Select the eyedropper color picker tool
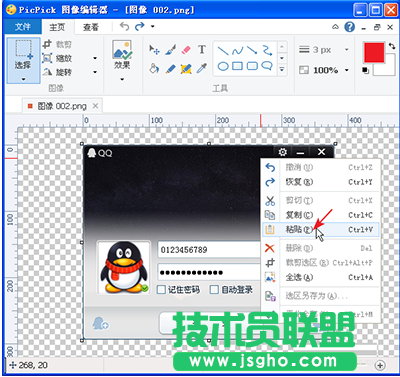 (x=202, y=69)
